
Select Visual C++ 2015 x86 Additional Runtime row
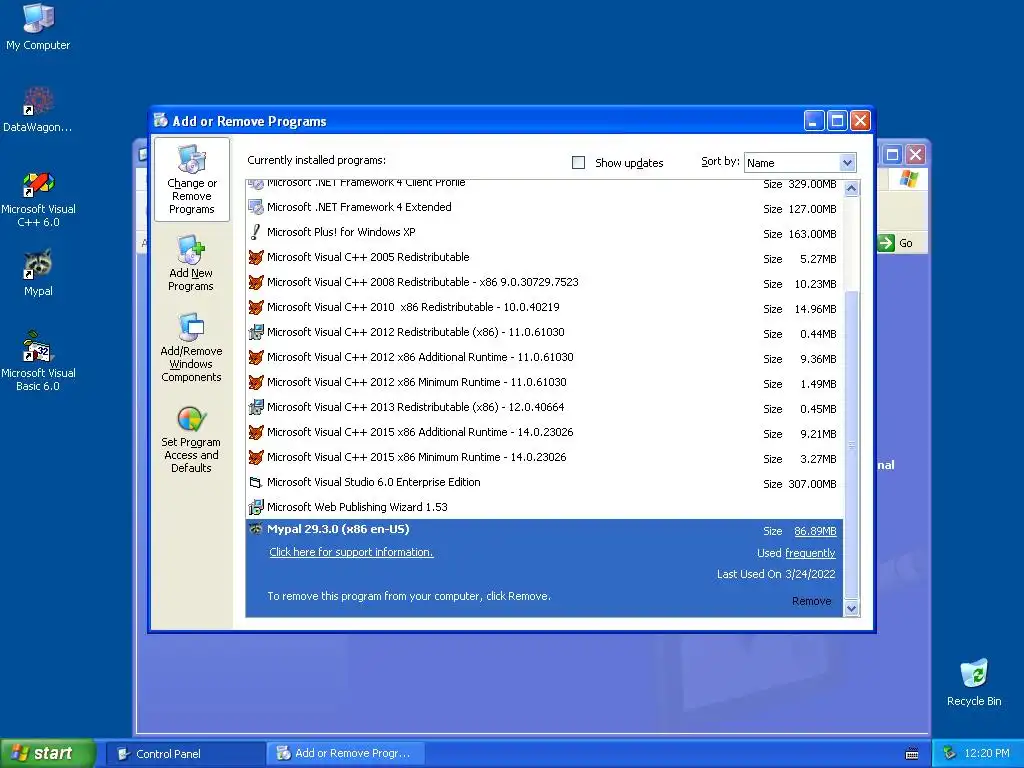[x=545, y=432]
